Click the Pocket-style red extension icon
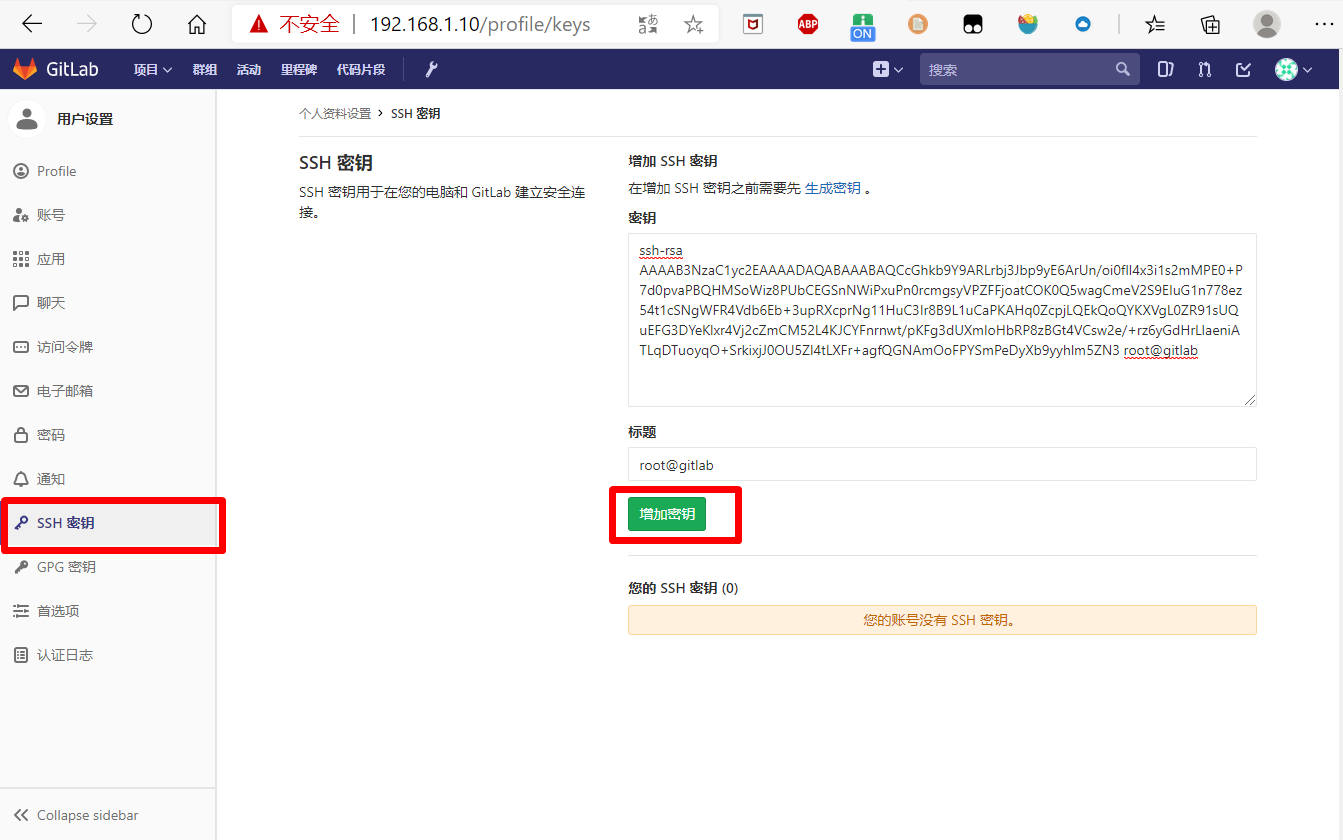 [x=753, y=24]
